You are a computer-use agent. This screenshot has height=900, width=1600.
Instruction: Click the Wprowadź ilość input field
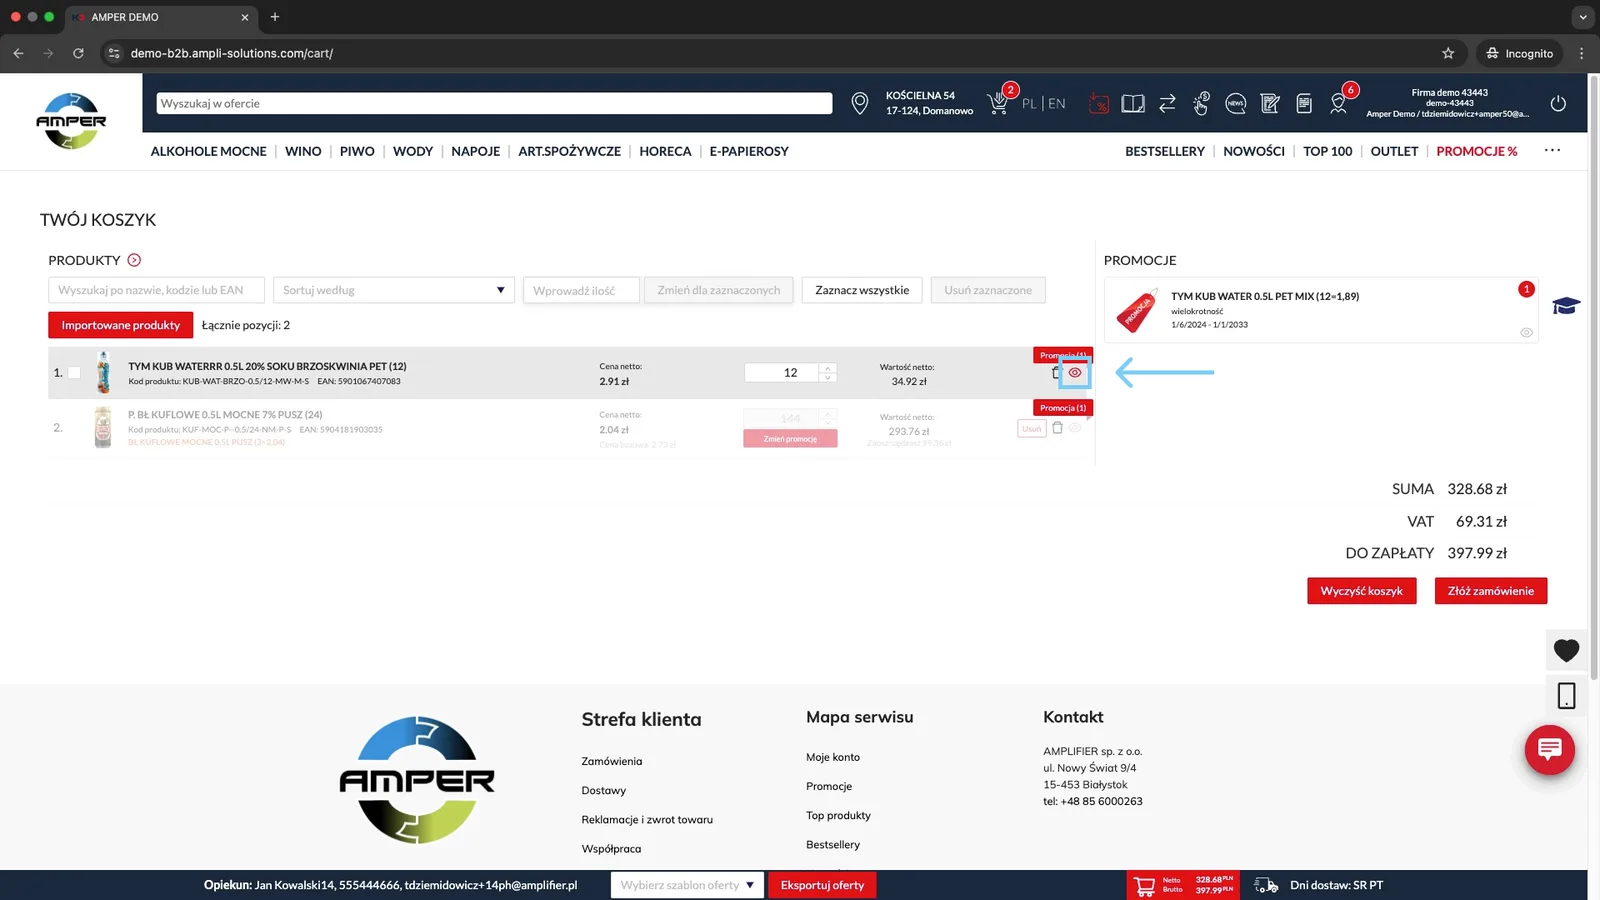(x=581, y=290)
